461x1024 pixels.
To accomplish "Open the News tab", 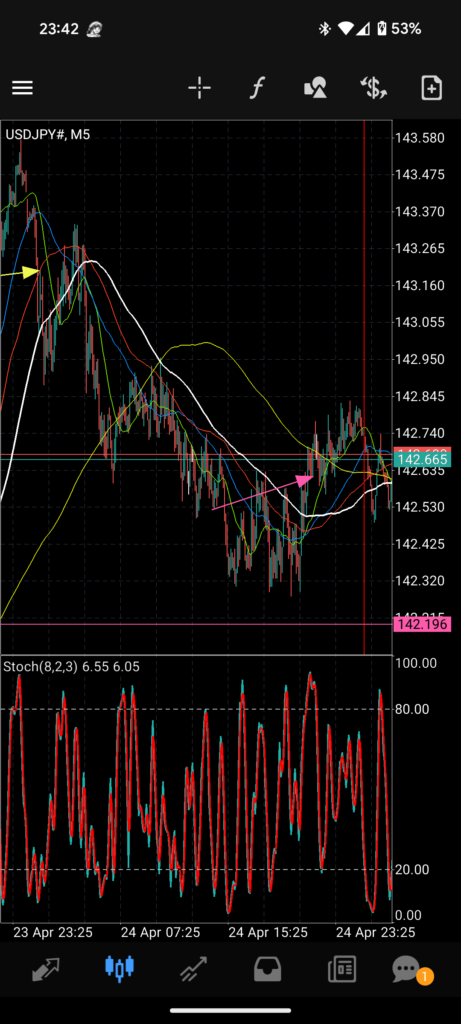I will pos(342,969).
